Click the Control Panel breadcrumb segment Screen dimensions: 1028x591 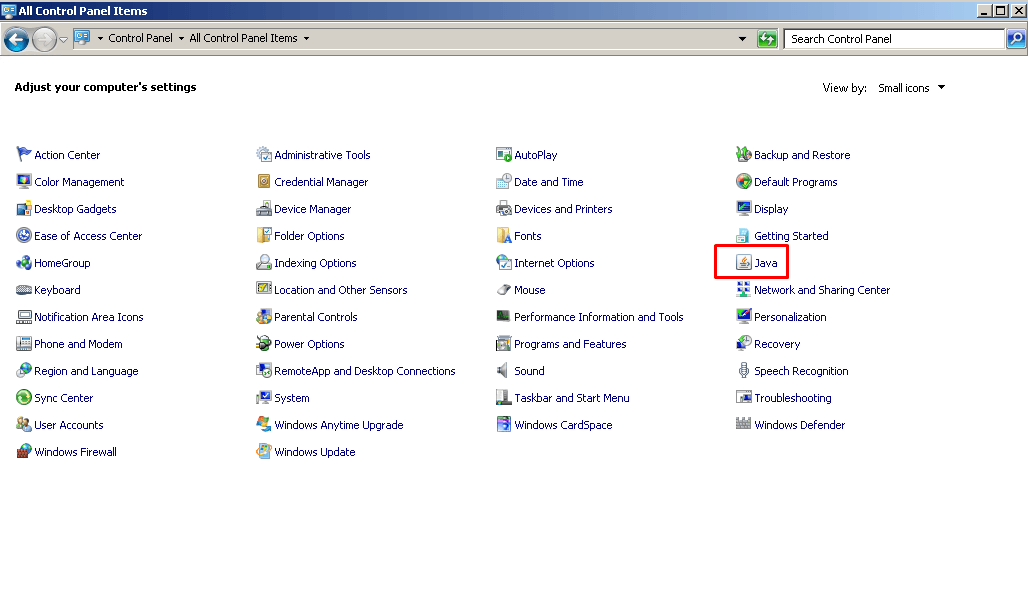(140, 38)
